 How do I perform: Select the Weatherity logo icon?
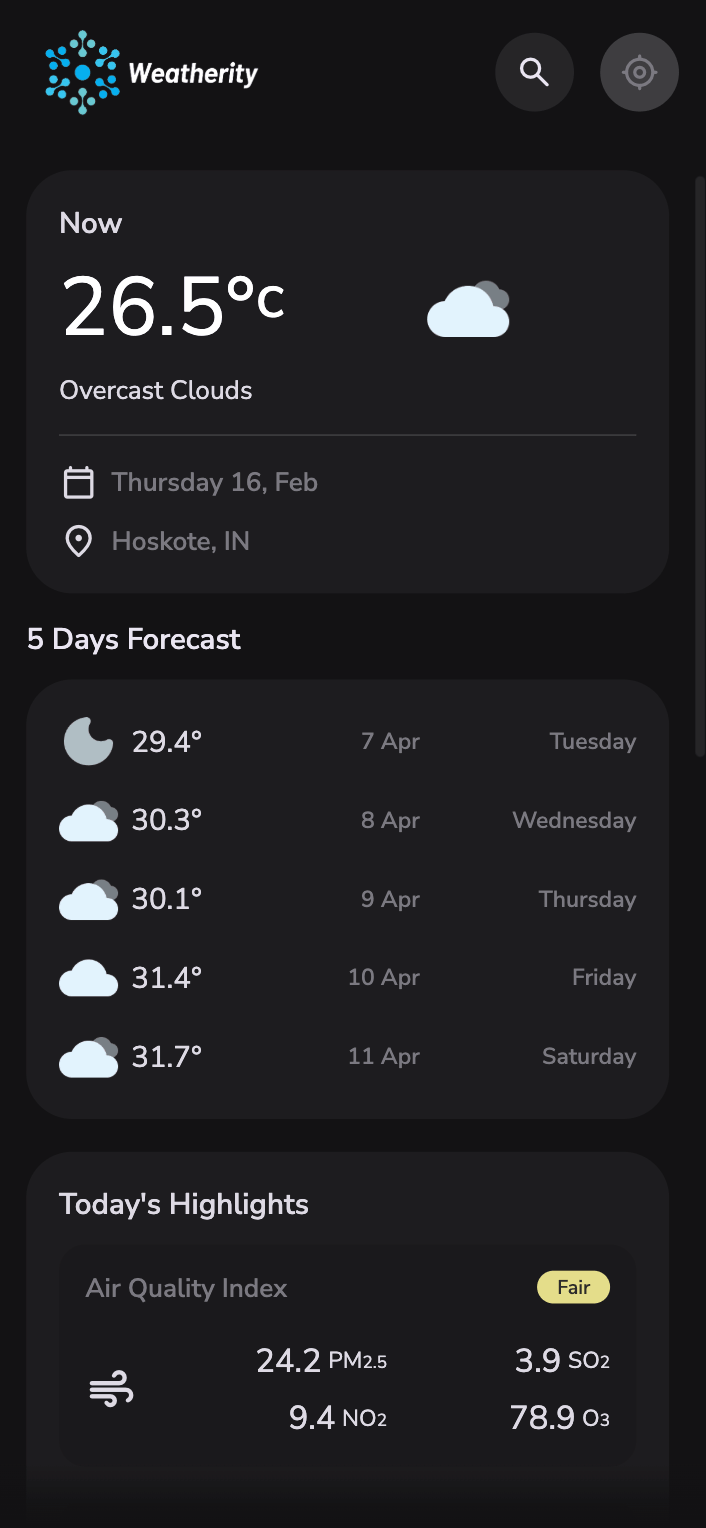click(78, 71)
